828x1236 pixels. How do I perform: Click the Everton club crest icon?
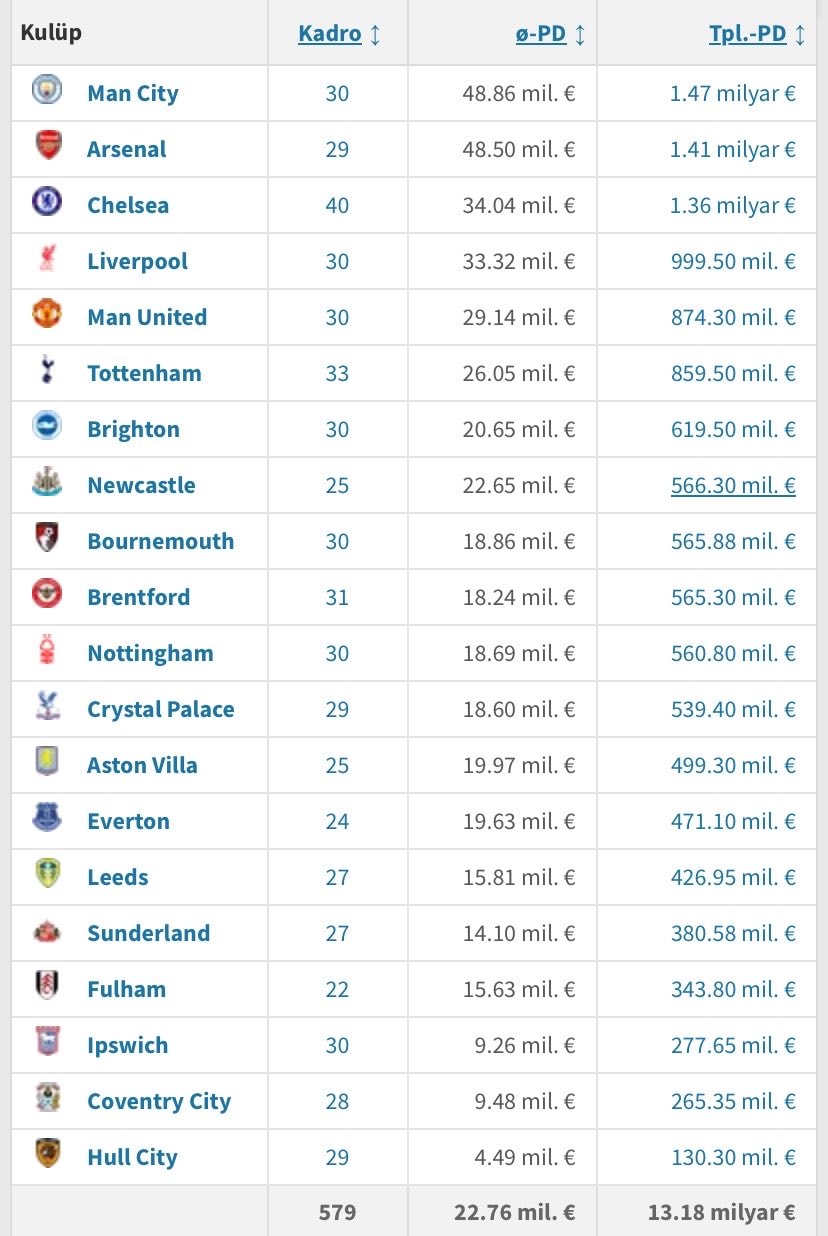[x=47, y=819]
